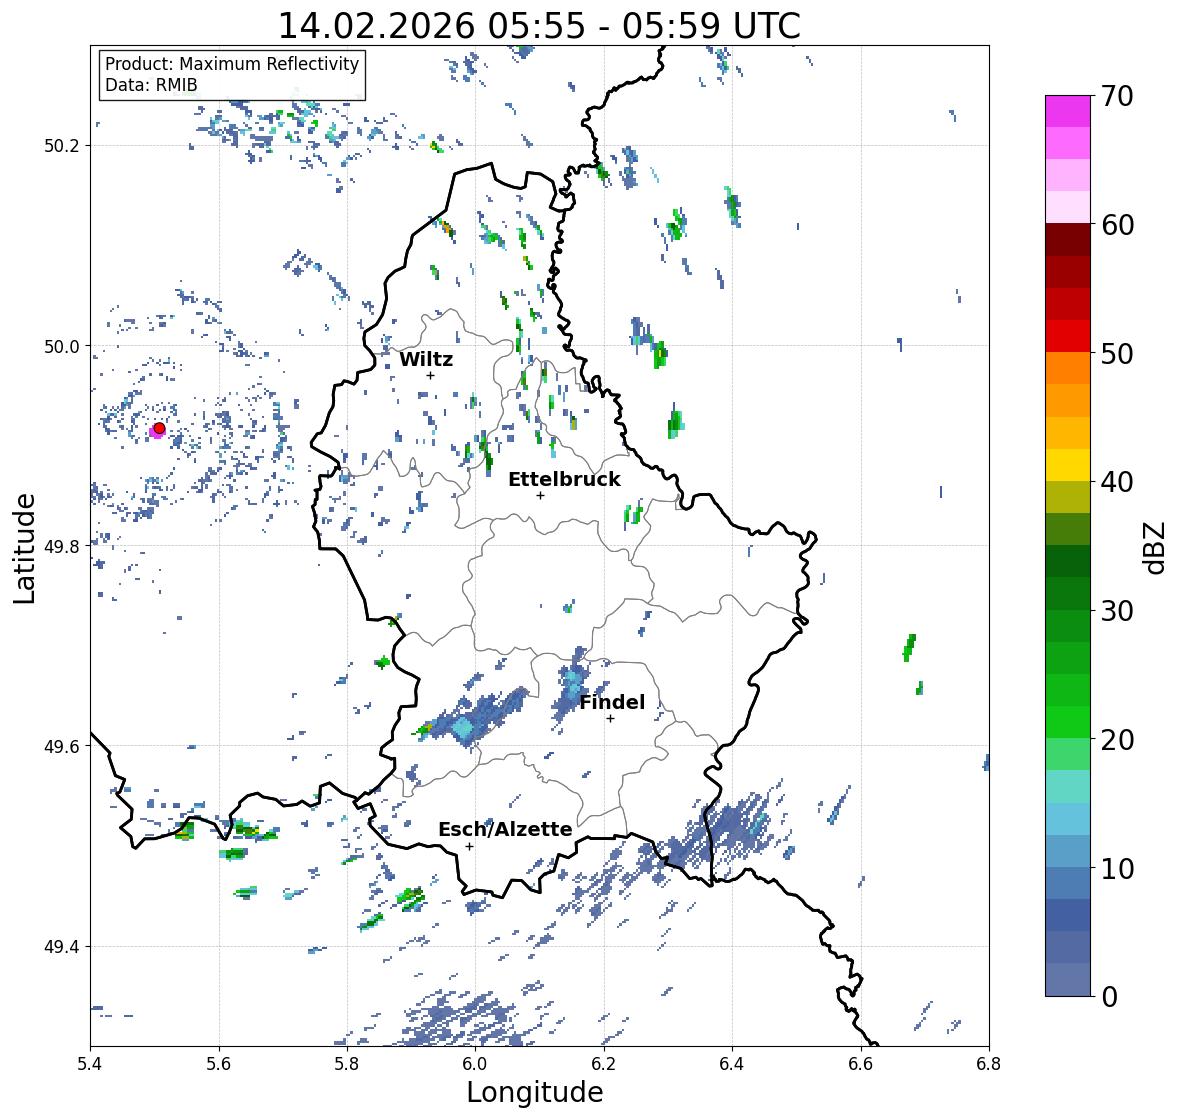The image size is (1179, 1117).
Task: Select the Ettelbruck station label
Action: click(564, 480)
